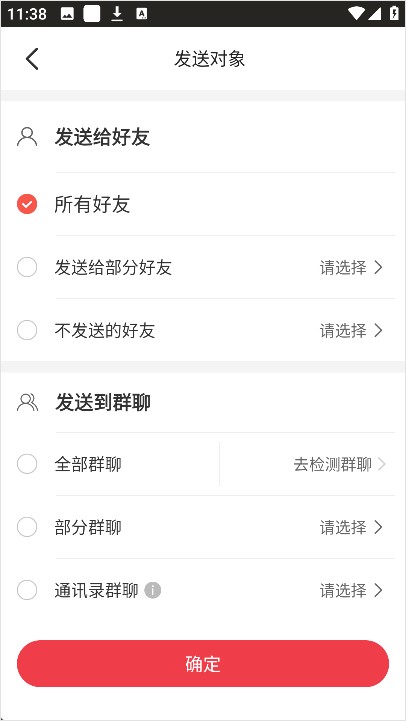Select the 不发送的好友 radio button

tap(27, 330)
